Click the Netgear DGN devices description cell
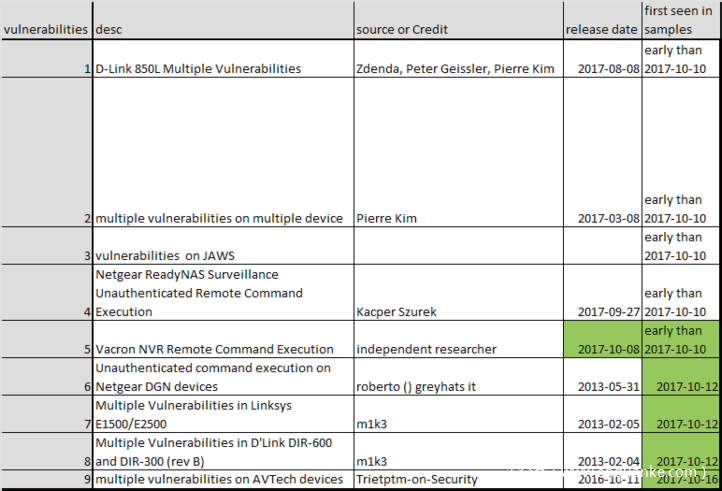Image resolution: width=722 pixels, height=491 pixels. (223, 377)
